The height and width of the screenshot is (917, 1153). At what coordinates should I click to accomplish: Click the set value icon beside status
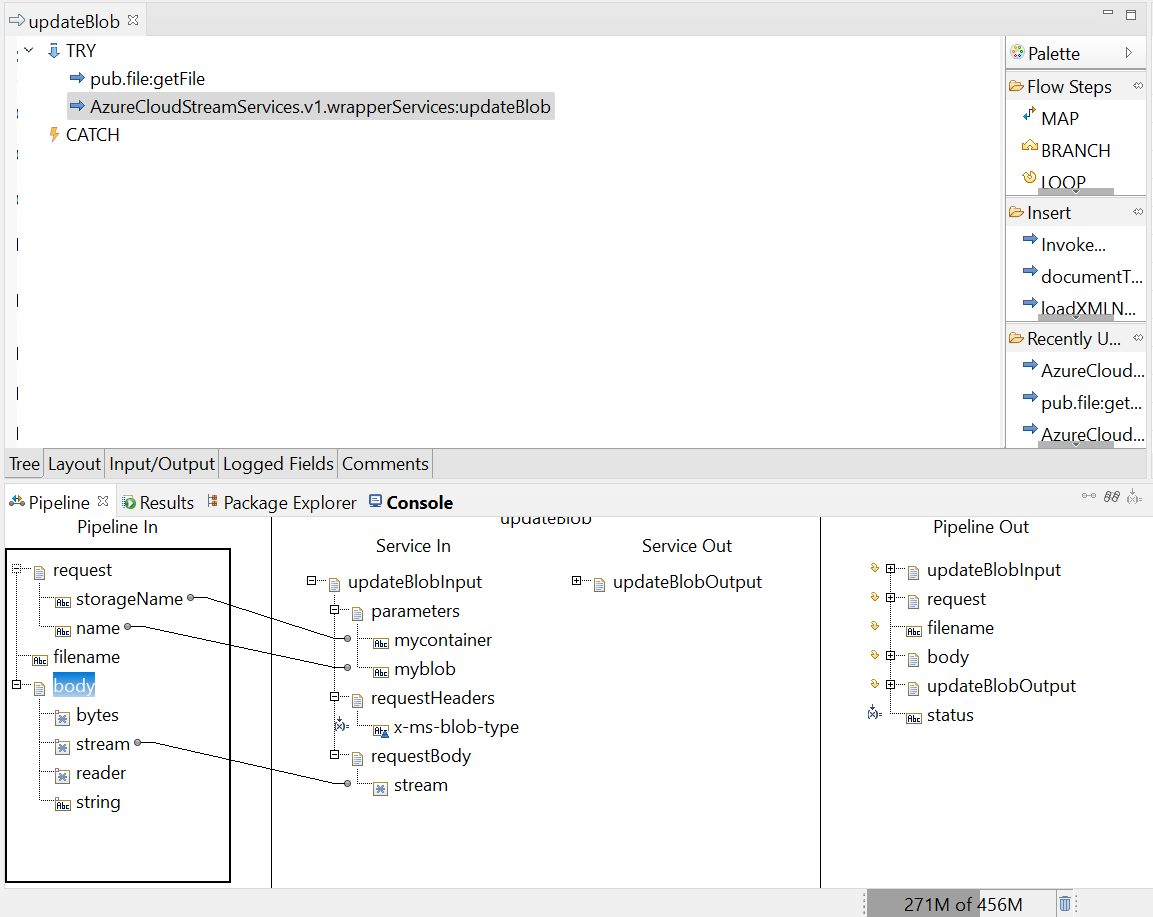point(874,713)
